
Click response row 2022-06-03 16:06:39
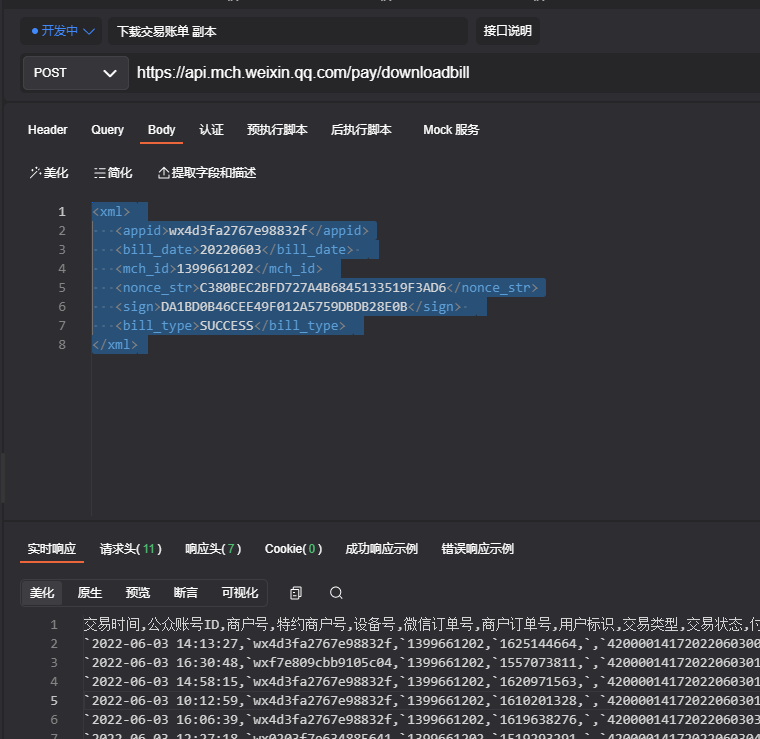pyautogui.click(x=421, y=720)
